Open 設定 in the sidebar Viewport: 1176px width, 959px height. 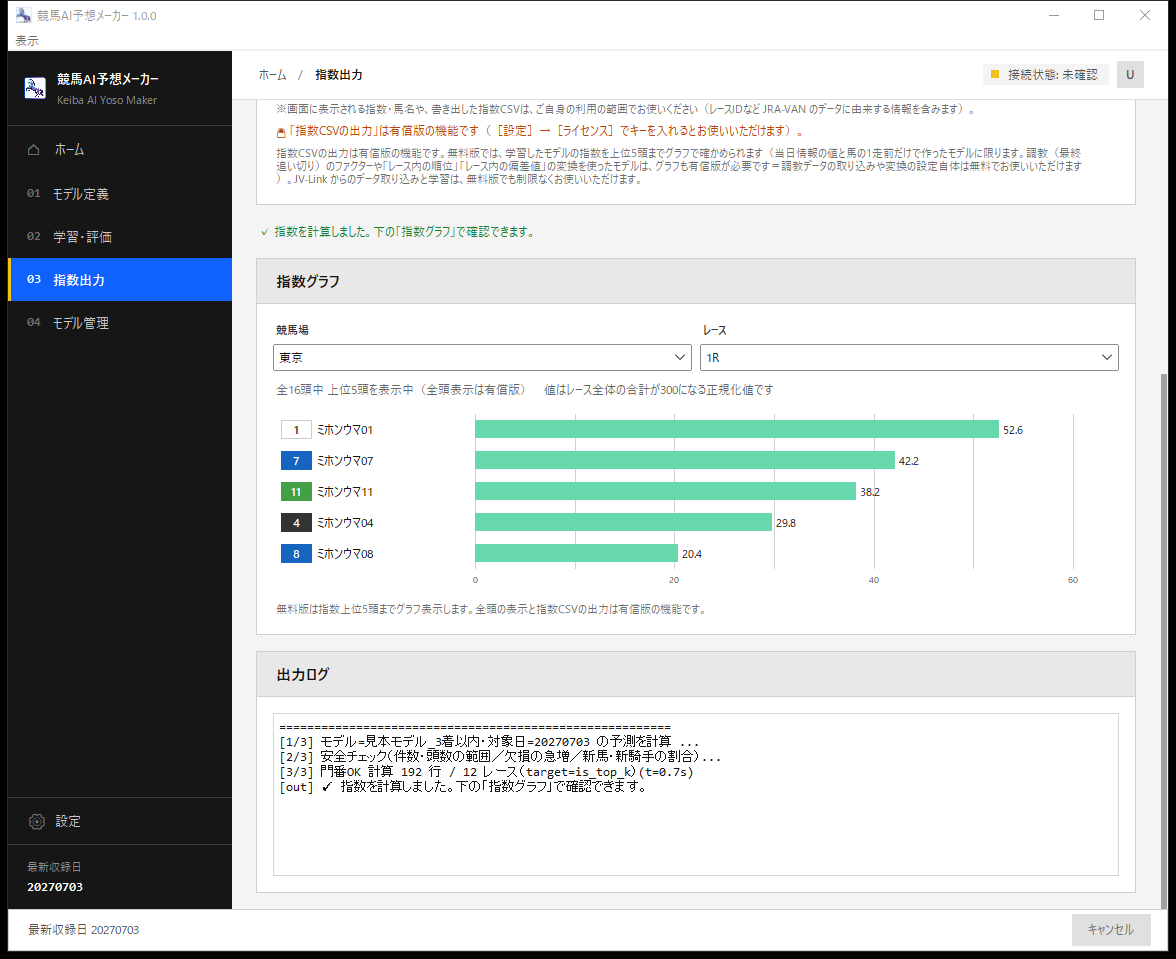pyautogui.click(x=120, y=821)
